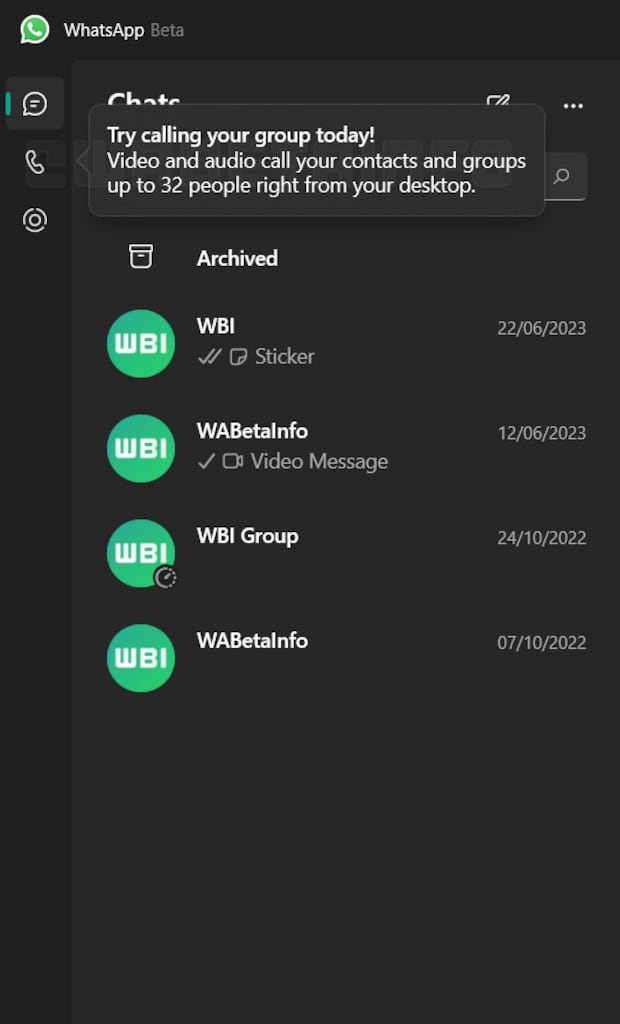620x1024 pixels.
Task: Click the search magnifier icon
Action: pos(562,177)
